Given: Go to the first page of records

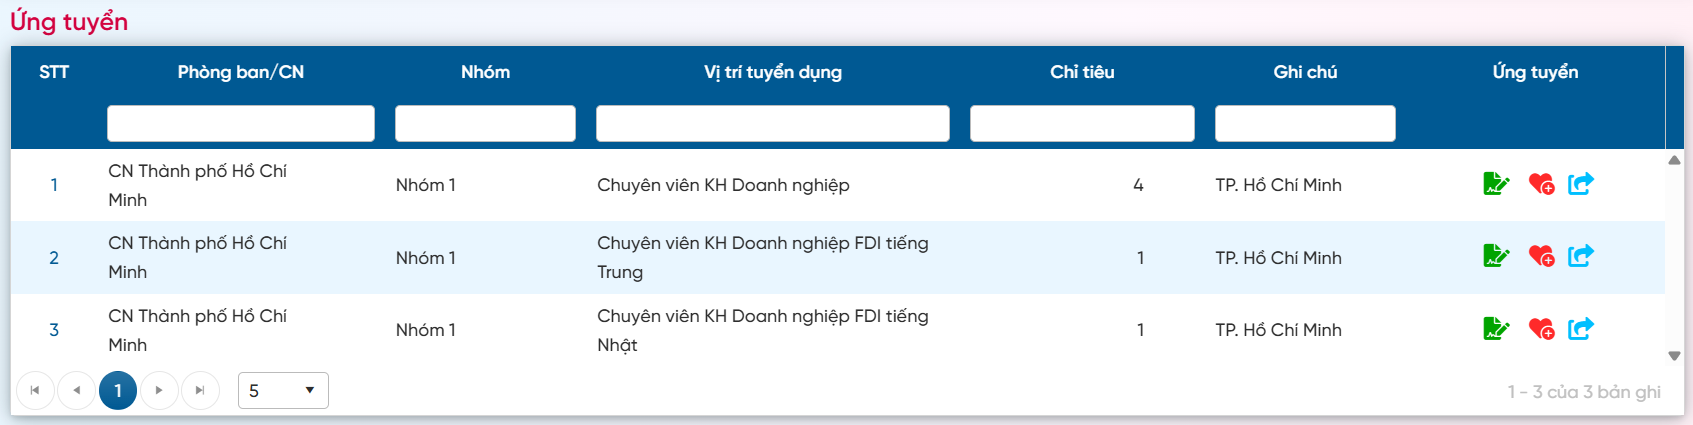Looking at the screenshot, I should click(35, 390).
